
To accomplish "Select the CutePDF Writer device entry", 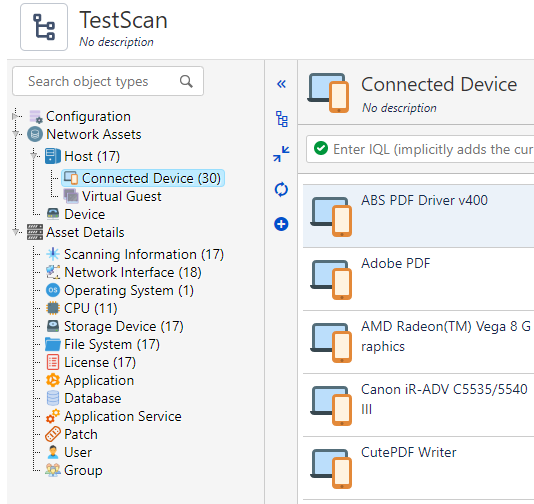I will point(418,468).
